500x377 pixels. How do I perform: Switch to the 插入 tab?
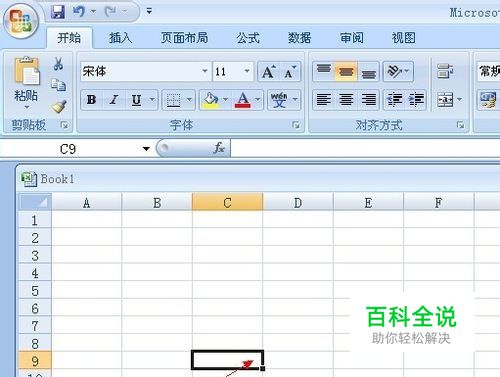point(121,38)
